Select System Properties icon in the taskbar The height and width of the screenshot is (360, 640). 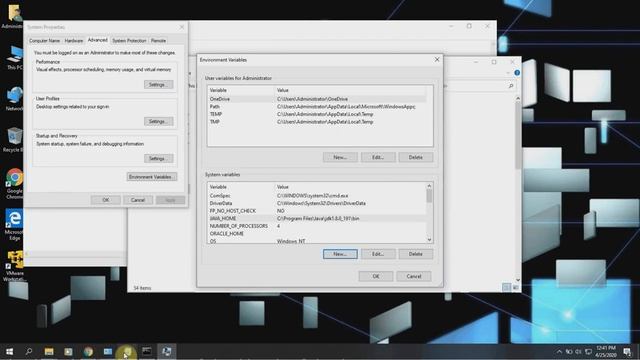(x=167, y=351)
